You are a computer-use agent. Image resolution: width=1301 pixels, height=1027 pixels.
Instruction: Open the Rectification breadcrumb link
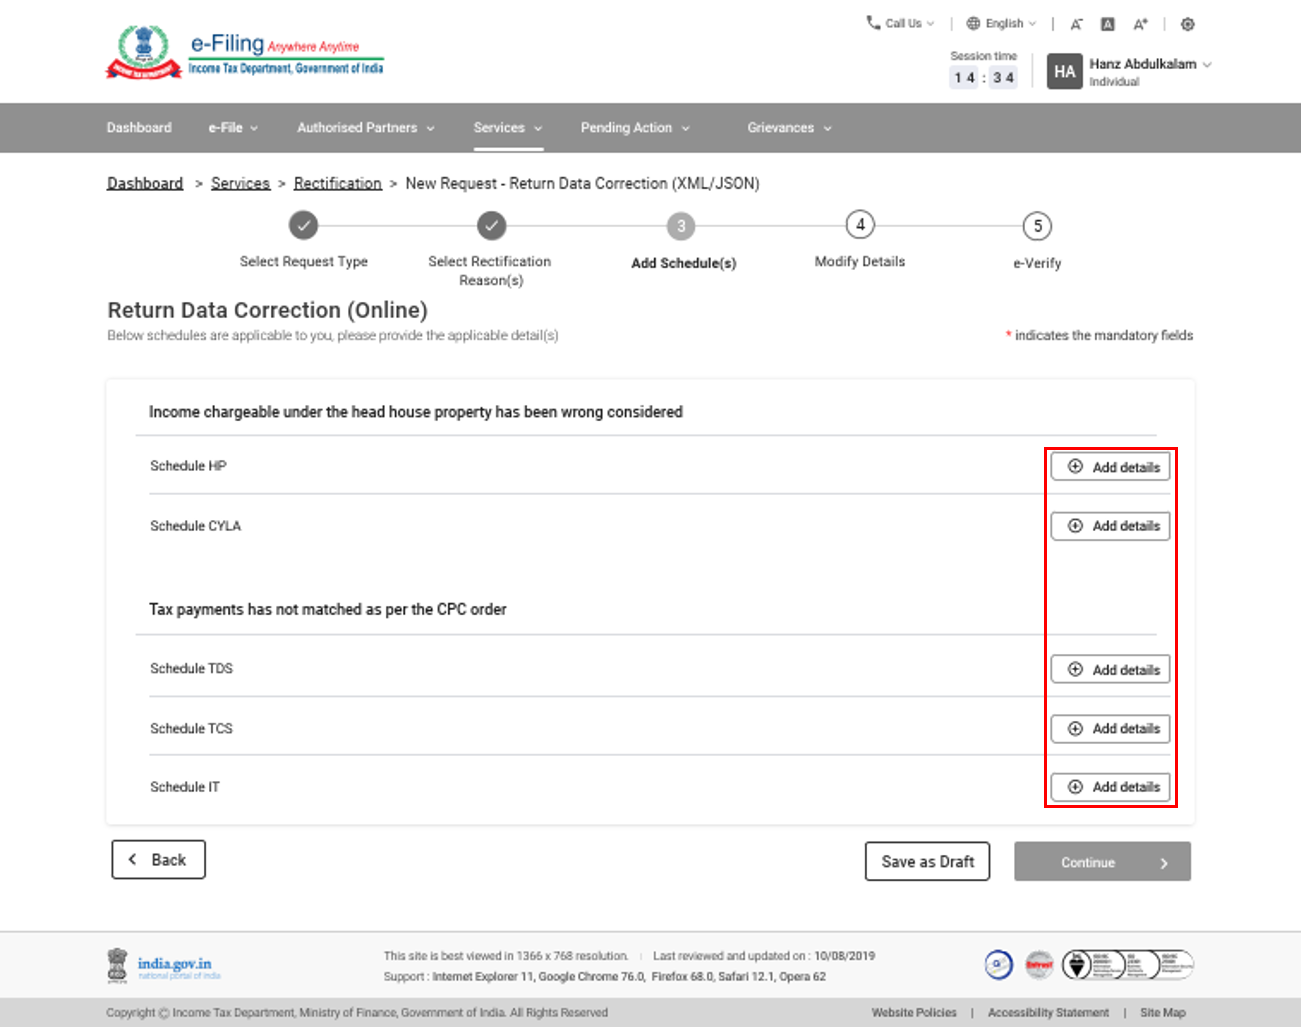pos(337,184)
